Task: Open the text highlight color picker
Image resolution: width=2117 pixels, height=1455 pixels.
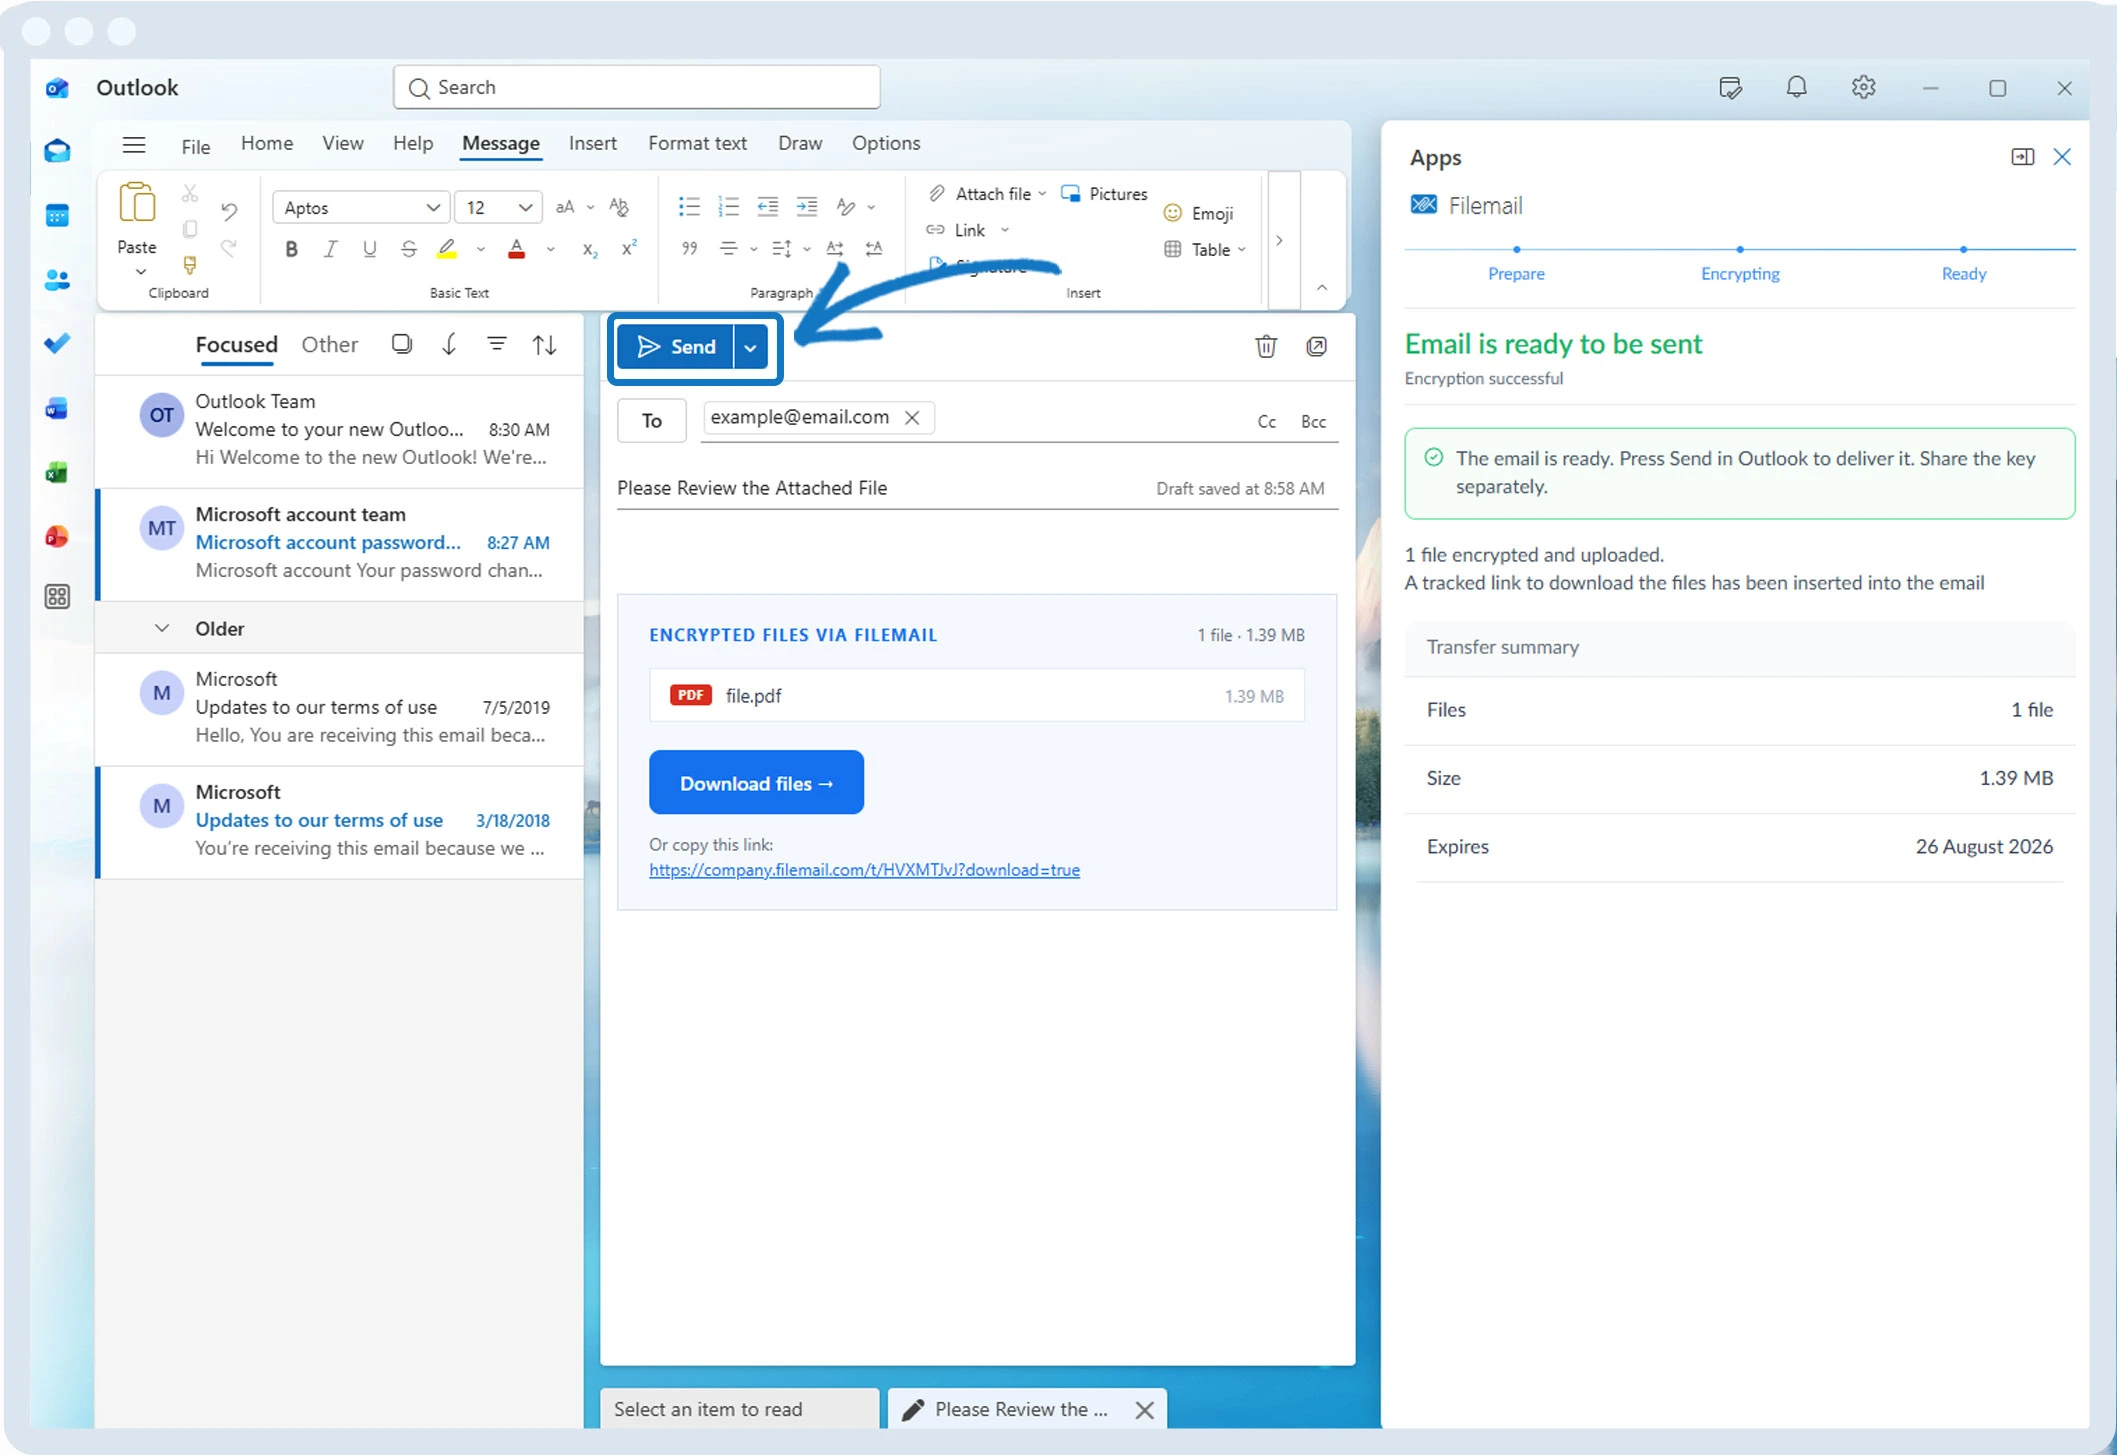Action: [446, 249]
